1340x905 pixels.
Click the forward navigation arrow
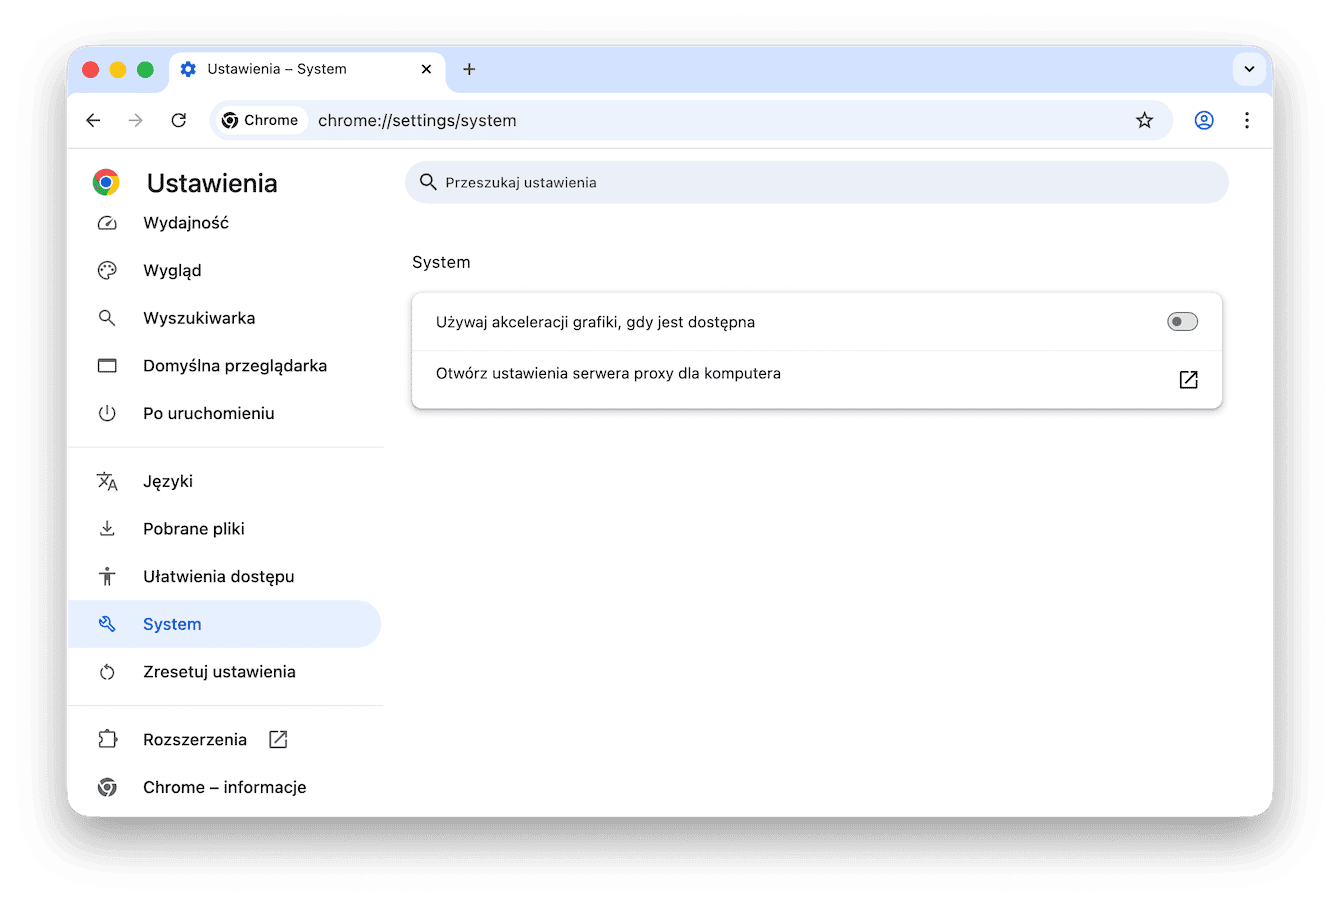click(x=136, y=120)
